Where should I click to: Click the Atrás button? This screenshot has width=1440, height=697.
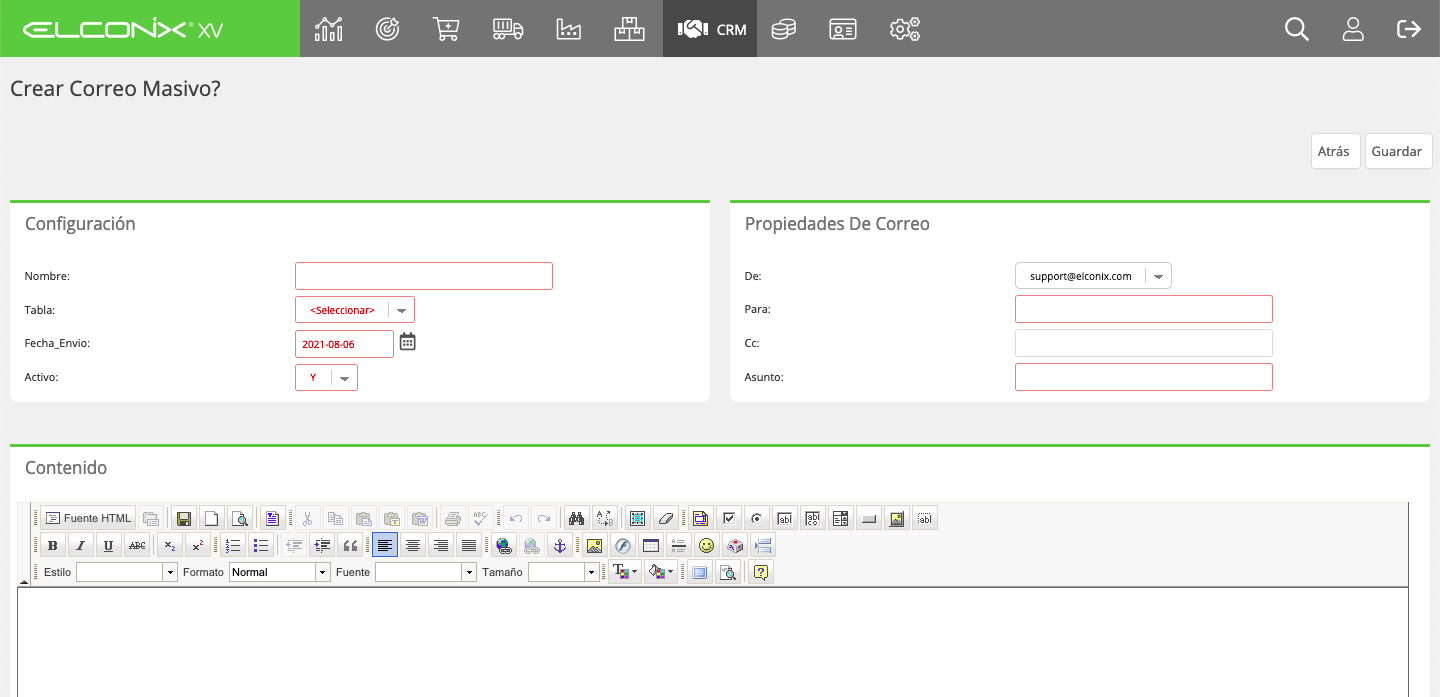[x=1336, y=152]
